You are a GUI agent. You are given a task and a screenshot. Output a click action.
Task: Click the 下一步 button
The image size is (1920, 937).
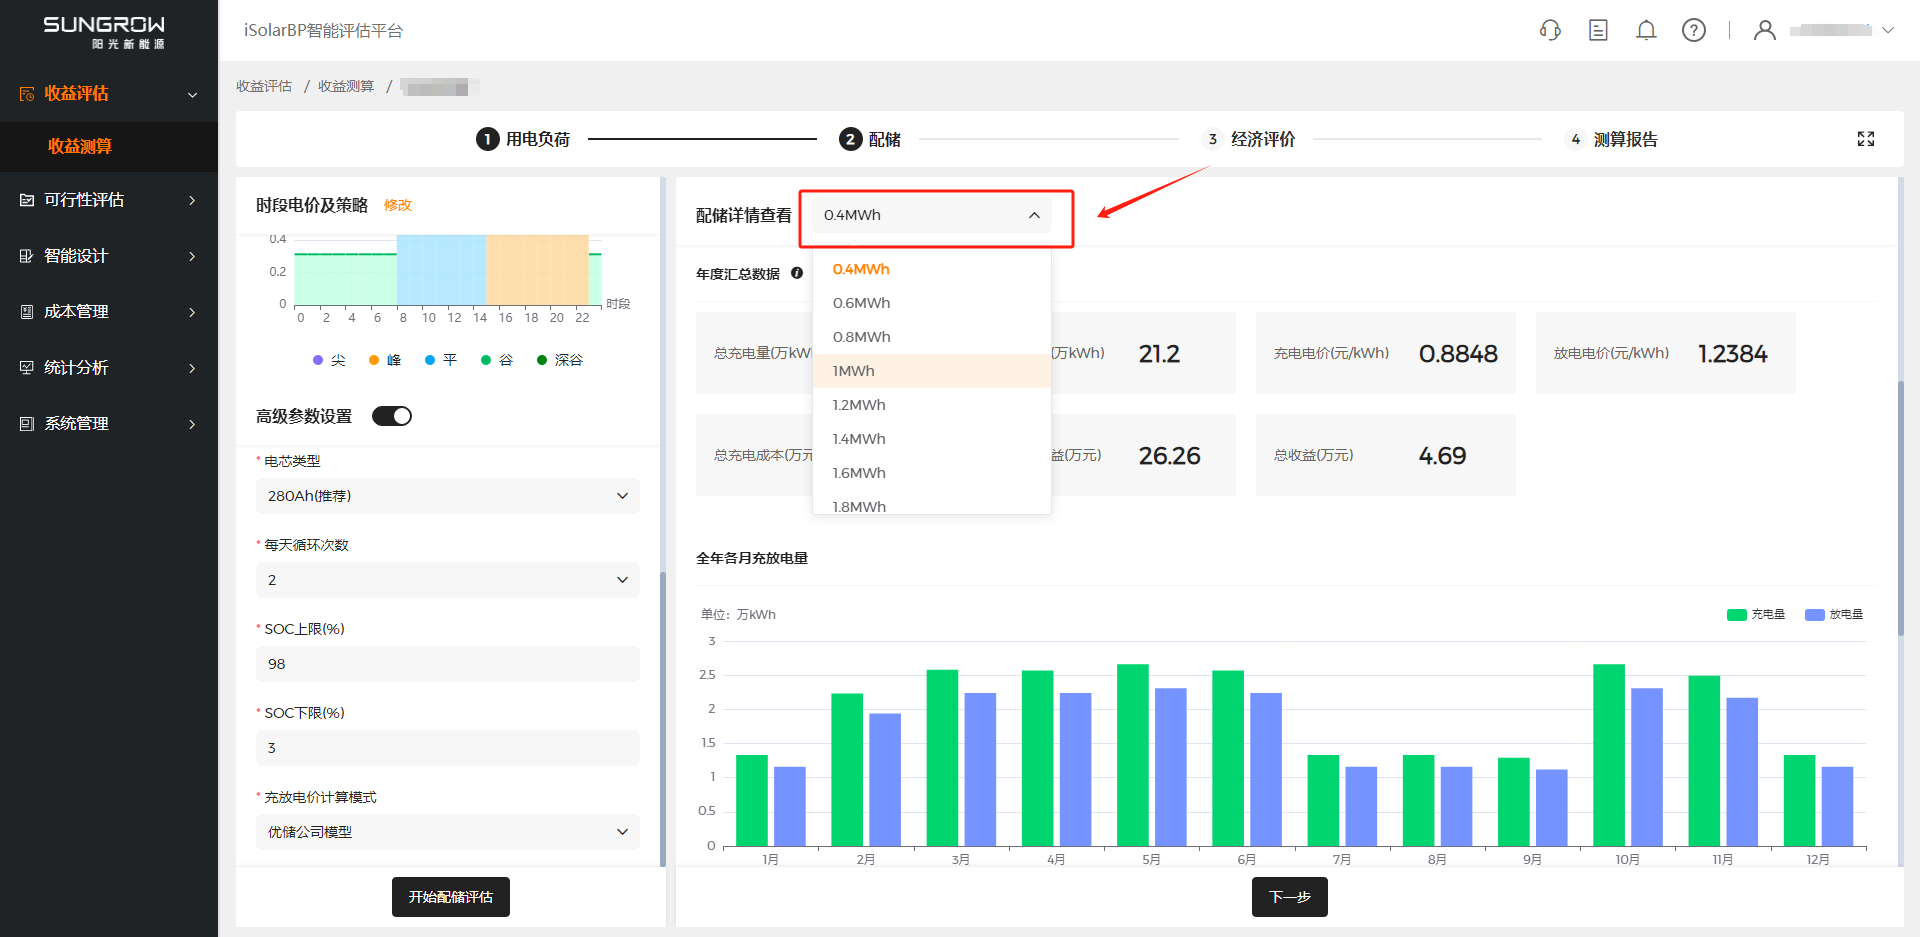coord(1289,897)
